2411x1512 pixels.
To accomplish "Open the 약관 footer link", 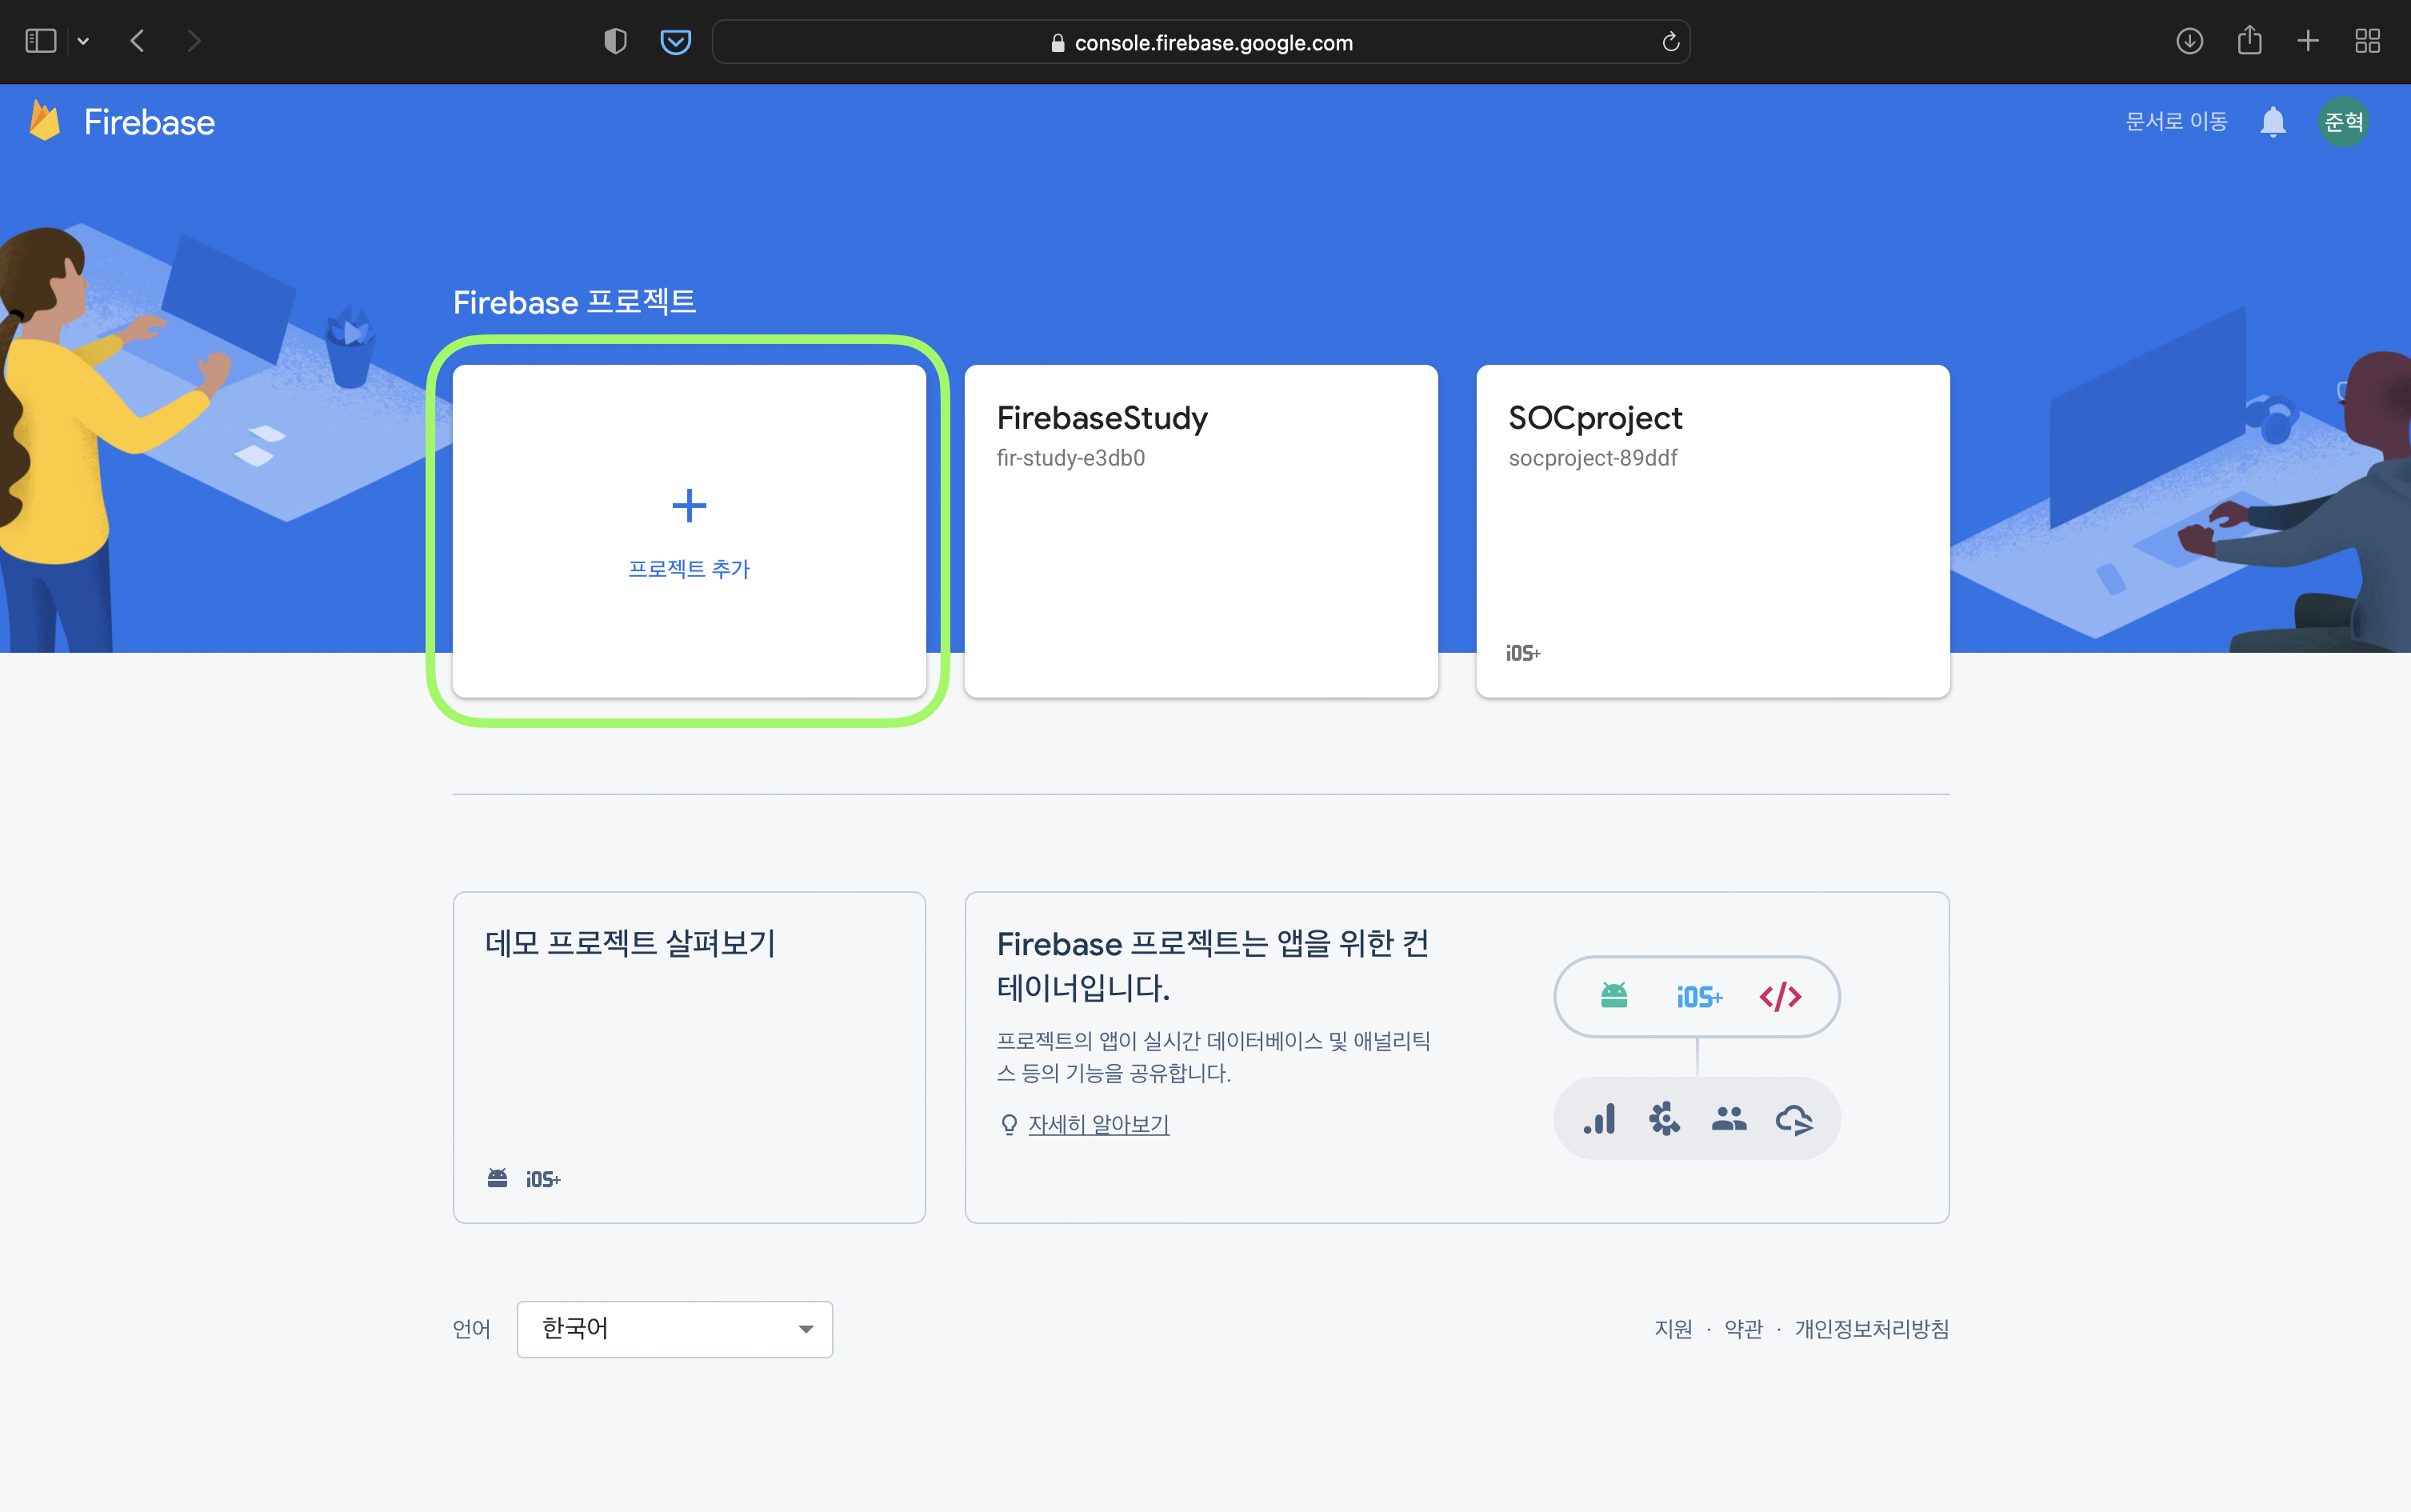I will 1743,1328.
